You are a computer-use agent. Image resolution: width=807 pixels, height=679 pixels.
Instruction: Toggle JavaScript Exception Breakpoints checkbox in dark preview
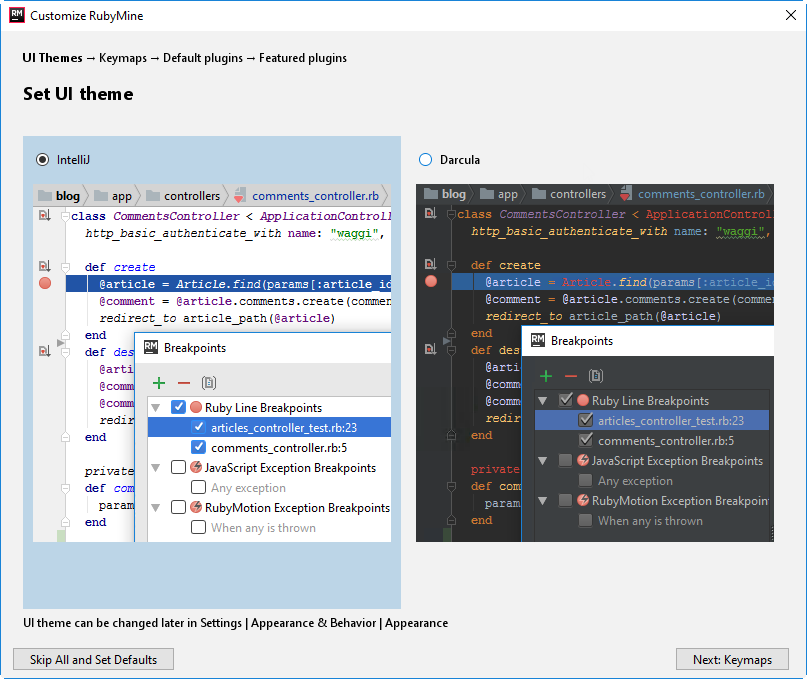pyautogui.click(x=565, y=461)
